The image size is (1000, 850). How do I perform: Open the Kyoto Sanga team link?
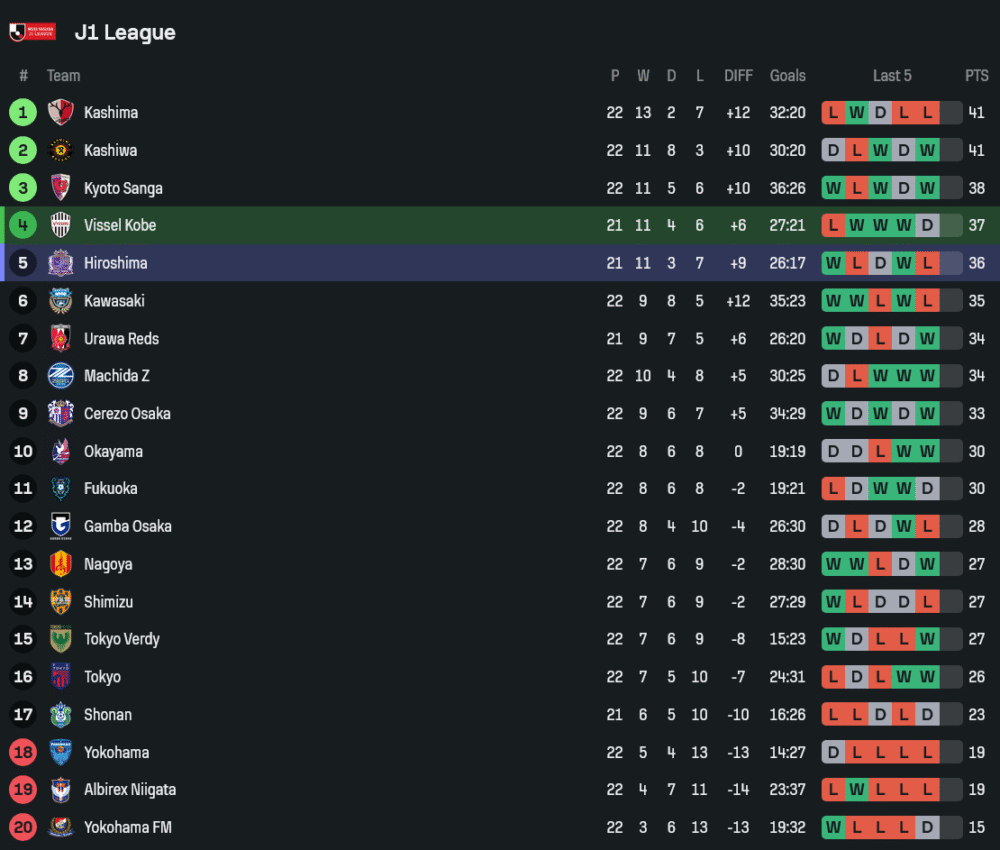click(x=123, y=188)
